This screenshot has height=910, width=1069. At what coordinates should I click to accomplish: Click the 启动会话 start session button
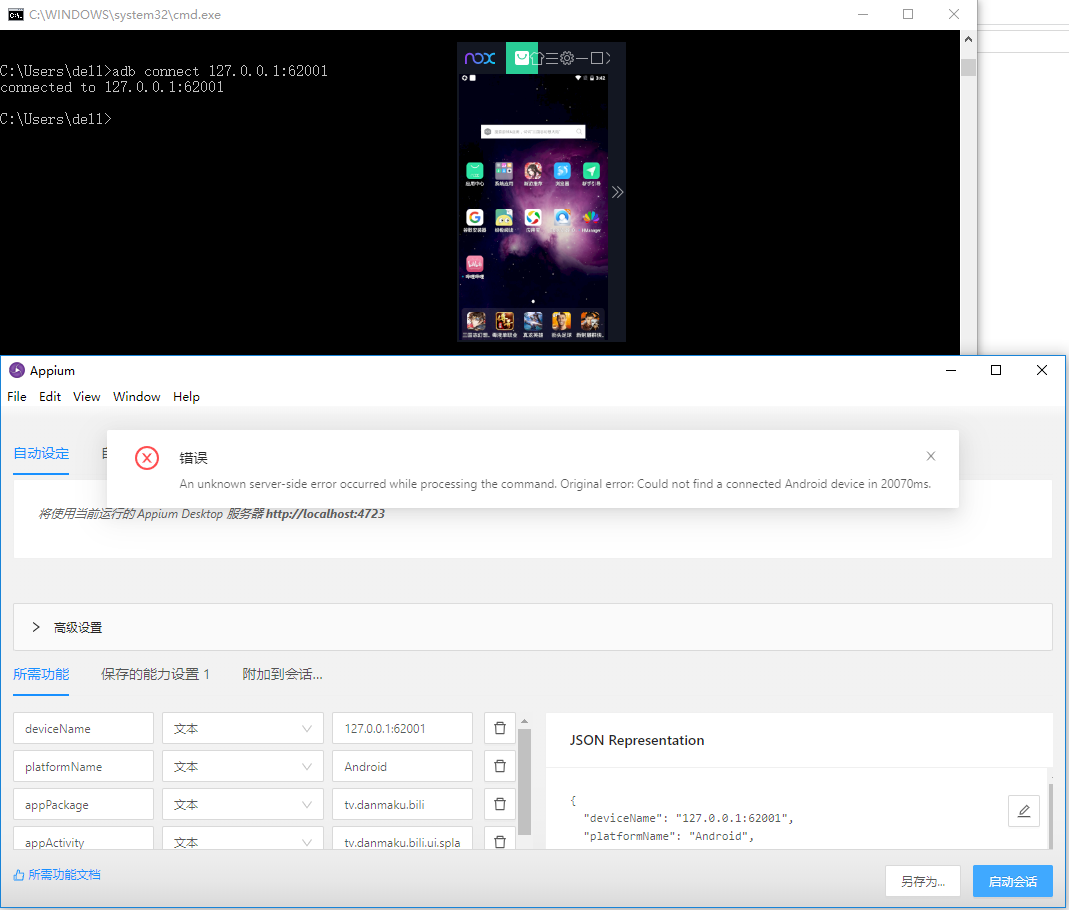[1012, 881]
